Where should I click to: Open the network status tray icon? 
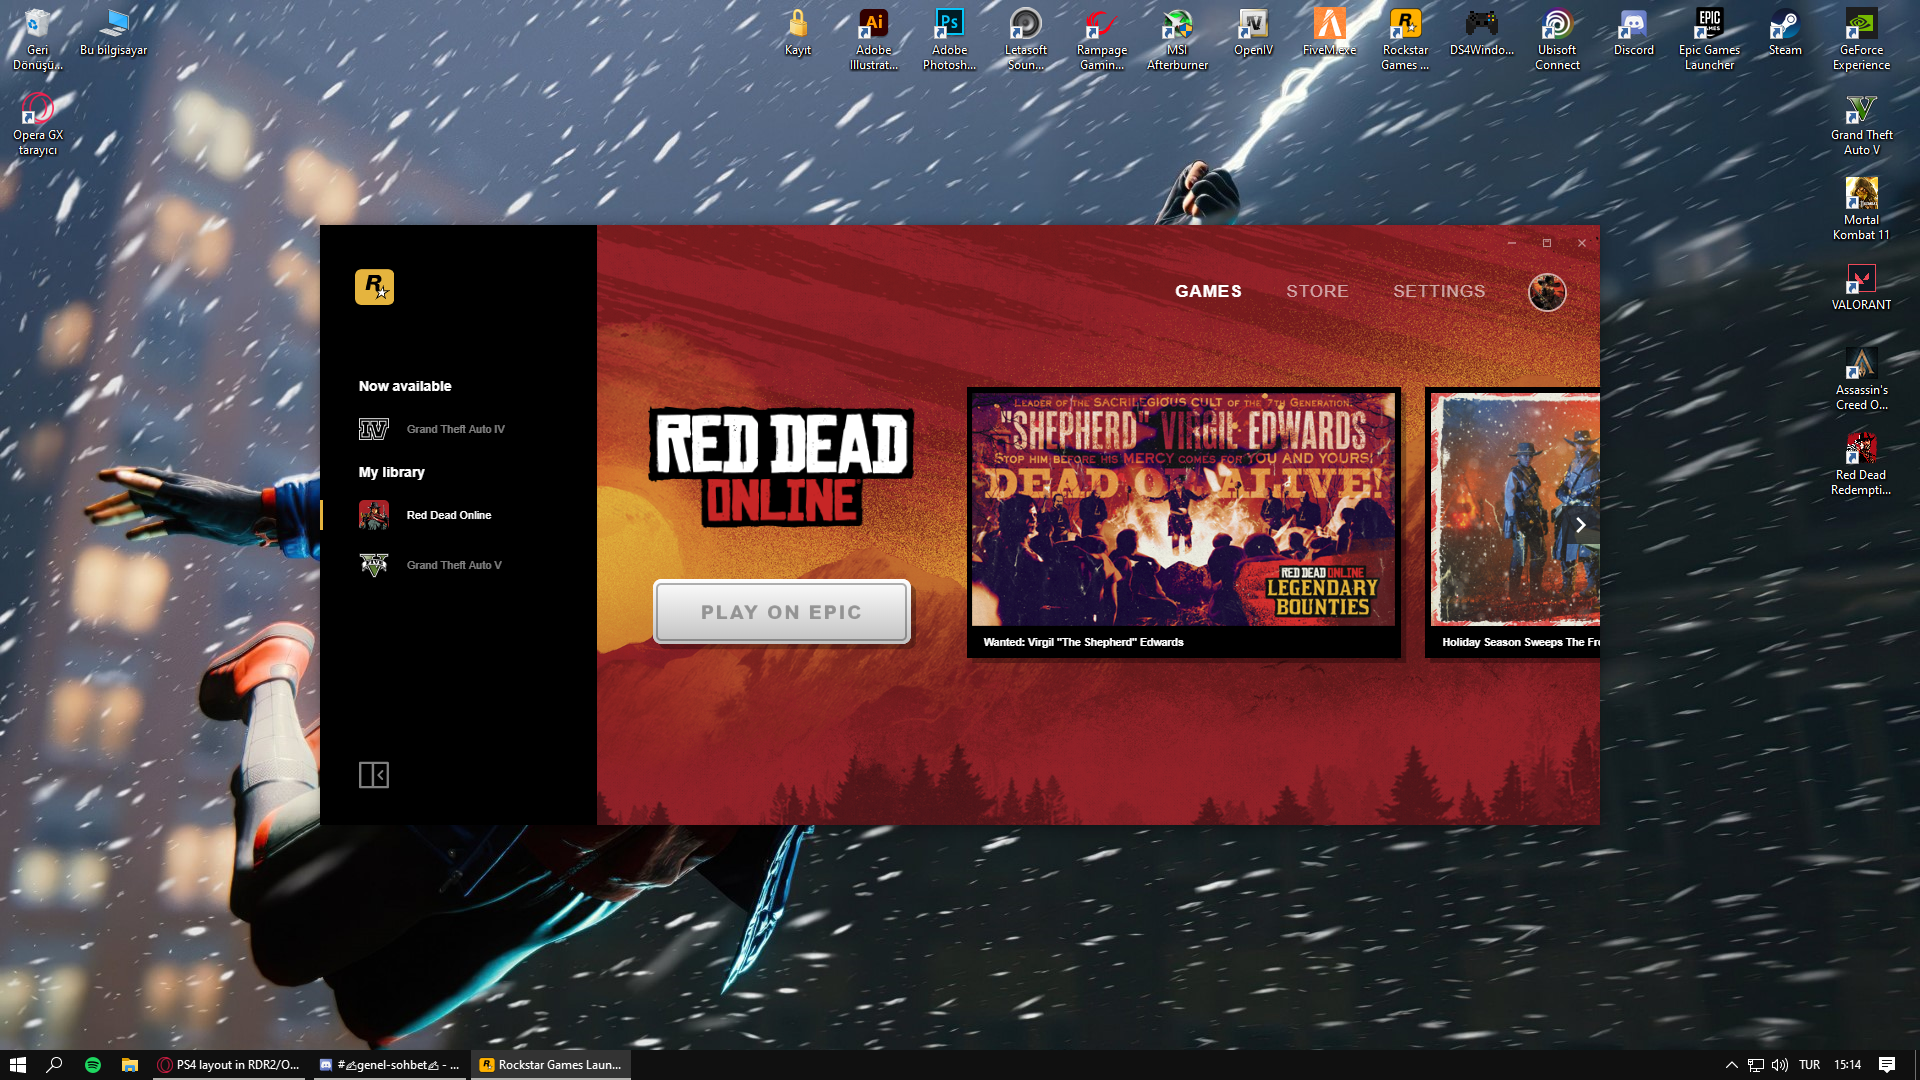(x=1756, y=1065)
